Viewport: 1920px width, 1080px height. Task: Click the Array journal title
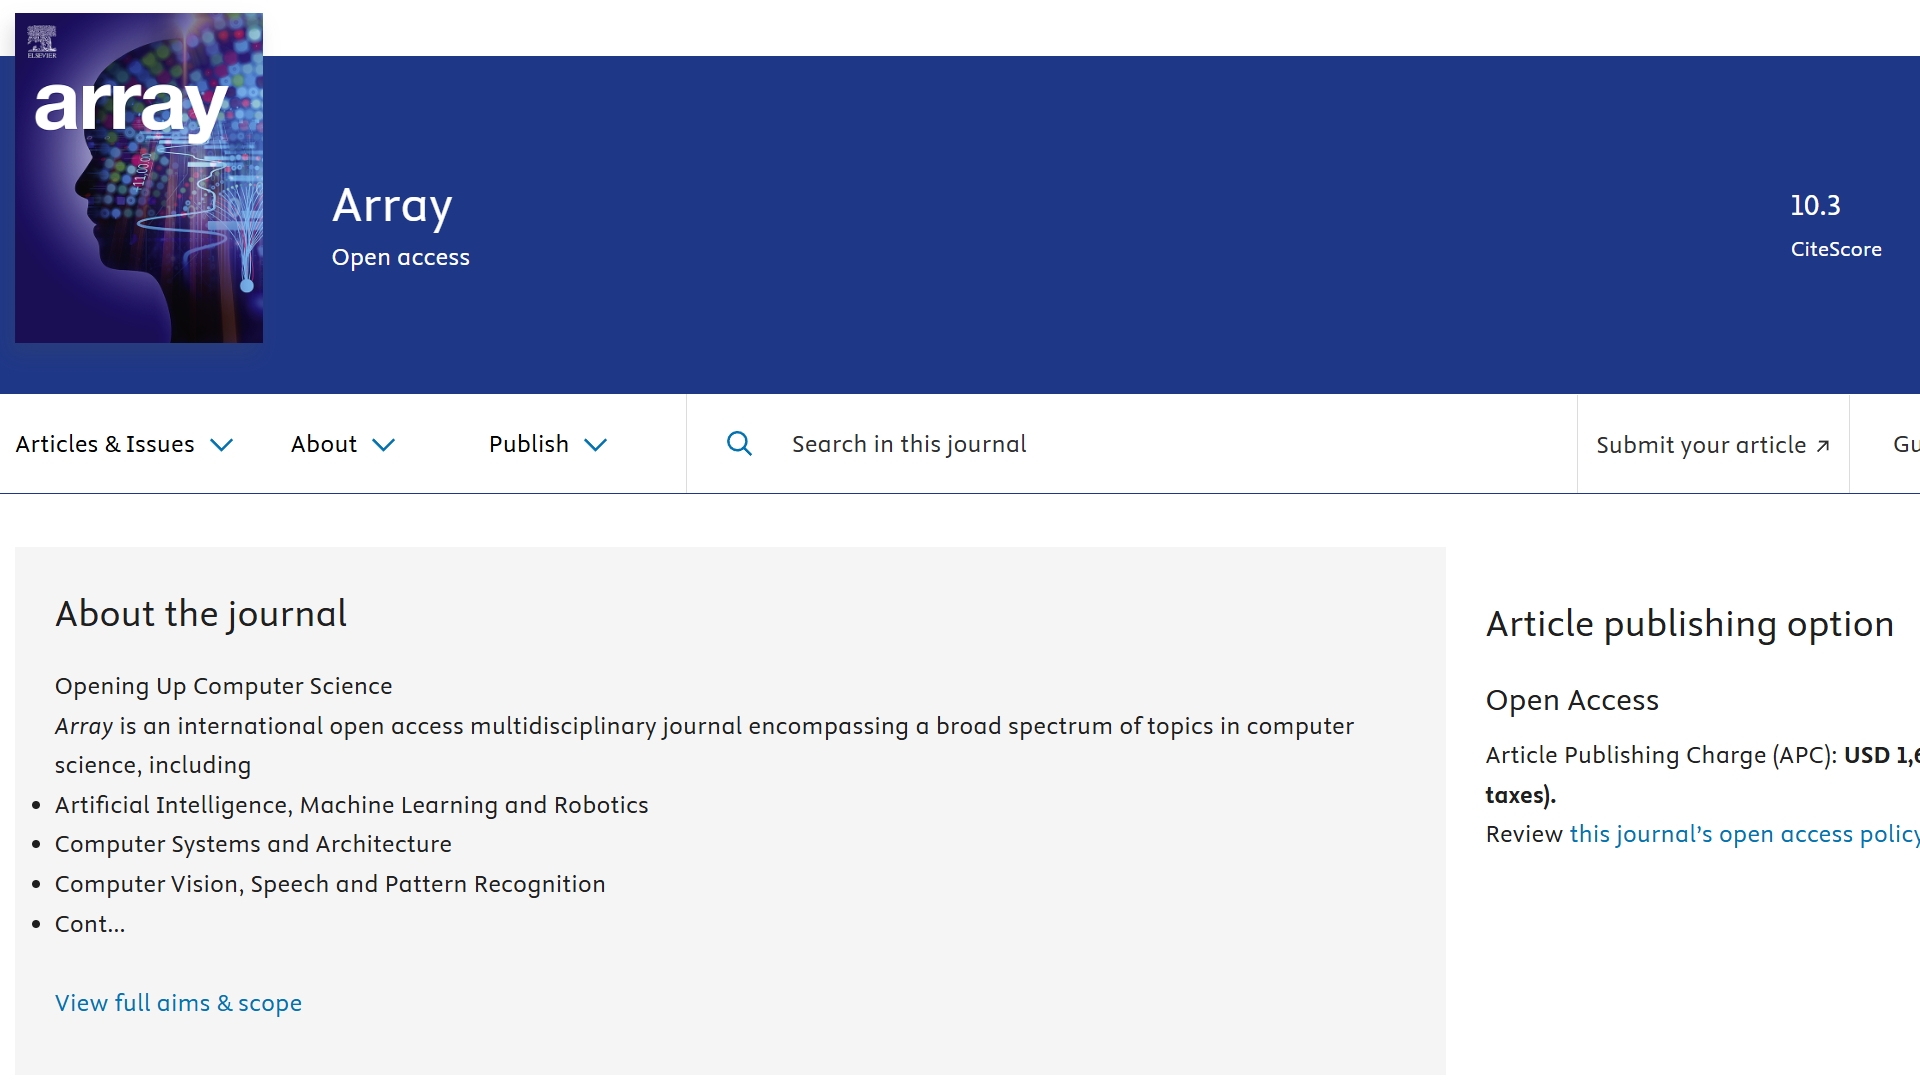(392, 206)
